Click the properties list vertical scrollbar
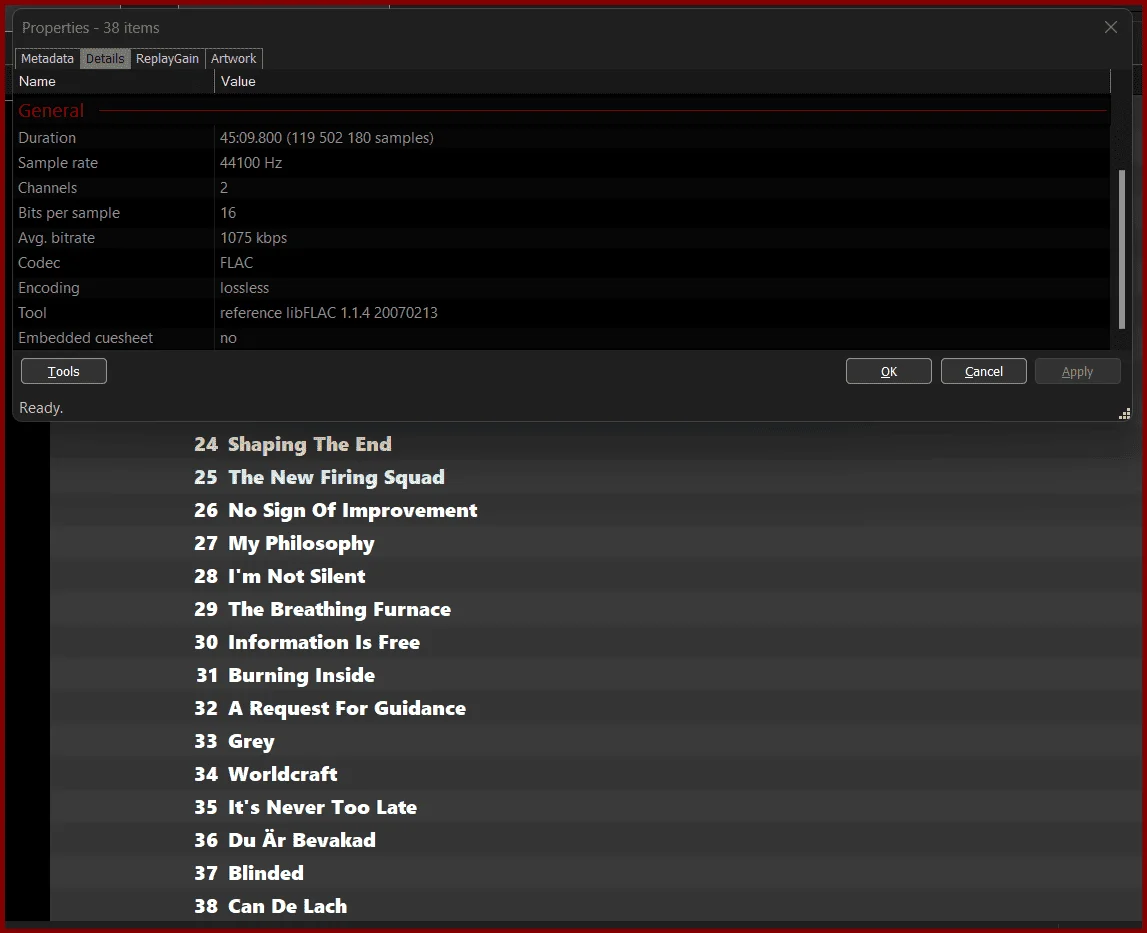 pos(1121,249)
